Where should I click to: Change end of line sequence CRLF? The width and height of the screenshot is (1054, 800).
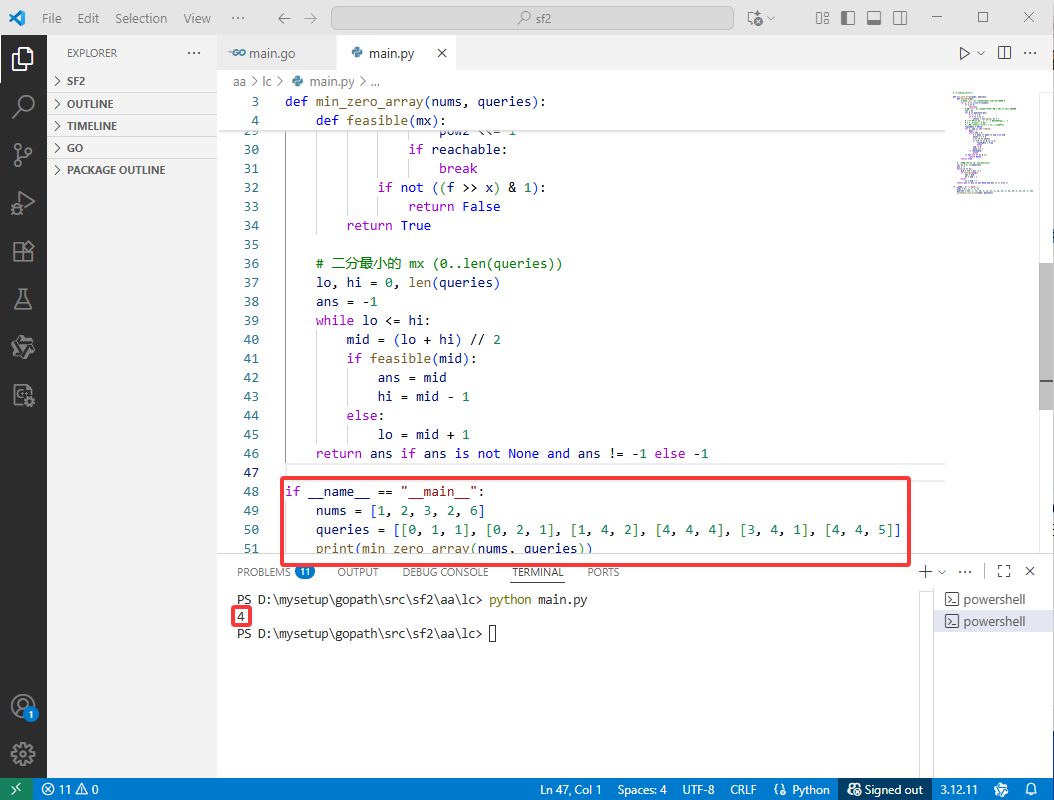743,789
